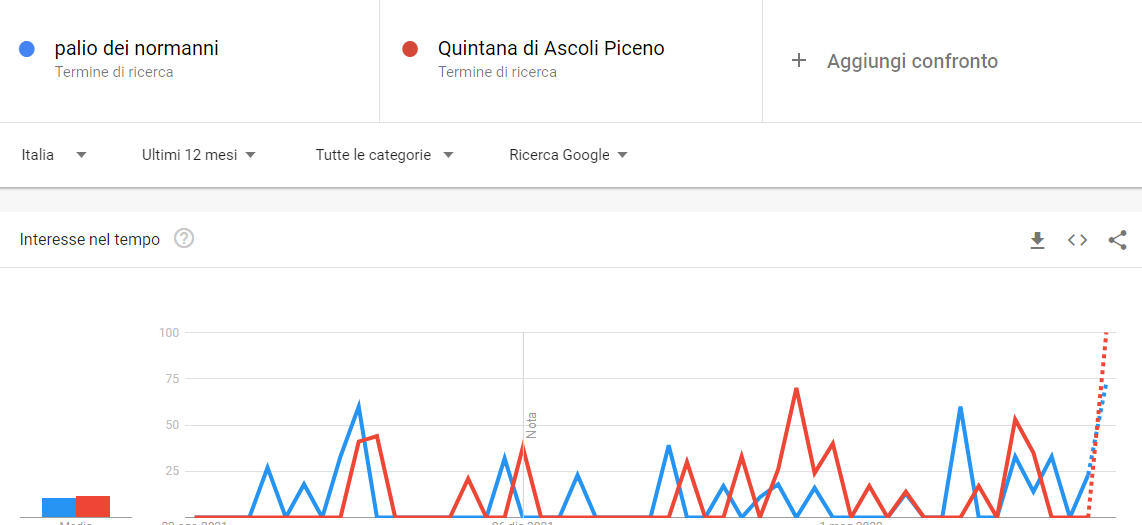The width and height of the screenshot is (1142, 525).
Task: Open the Tutte le categorie dropdown
Action: (x=385, y=154)
